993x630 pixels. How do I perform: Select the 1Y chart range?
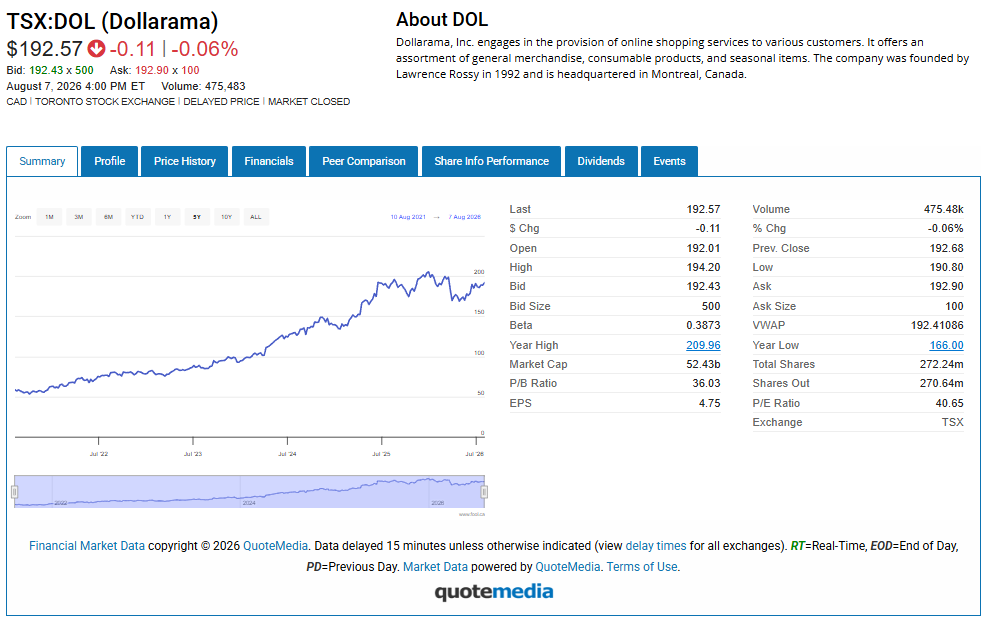tap(167, 217)
